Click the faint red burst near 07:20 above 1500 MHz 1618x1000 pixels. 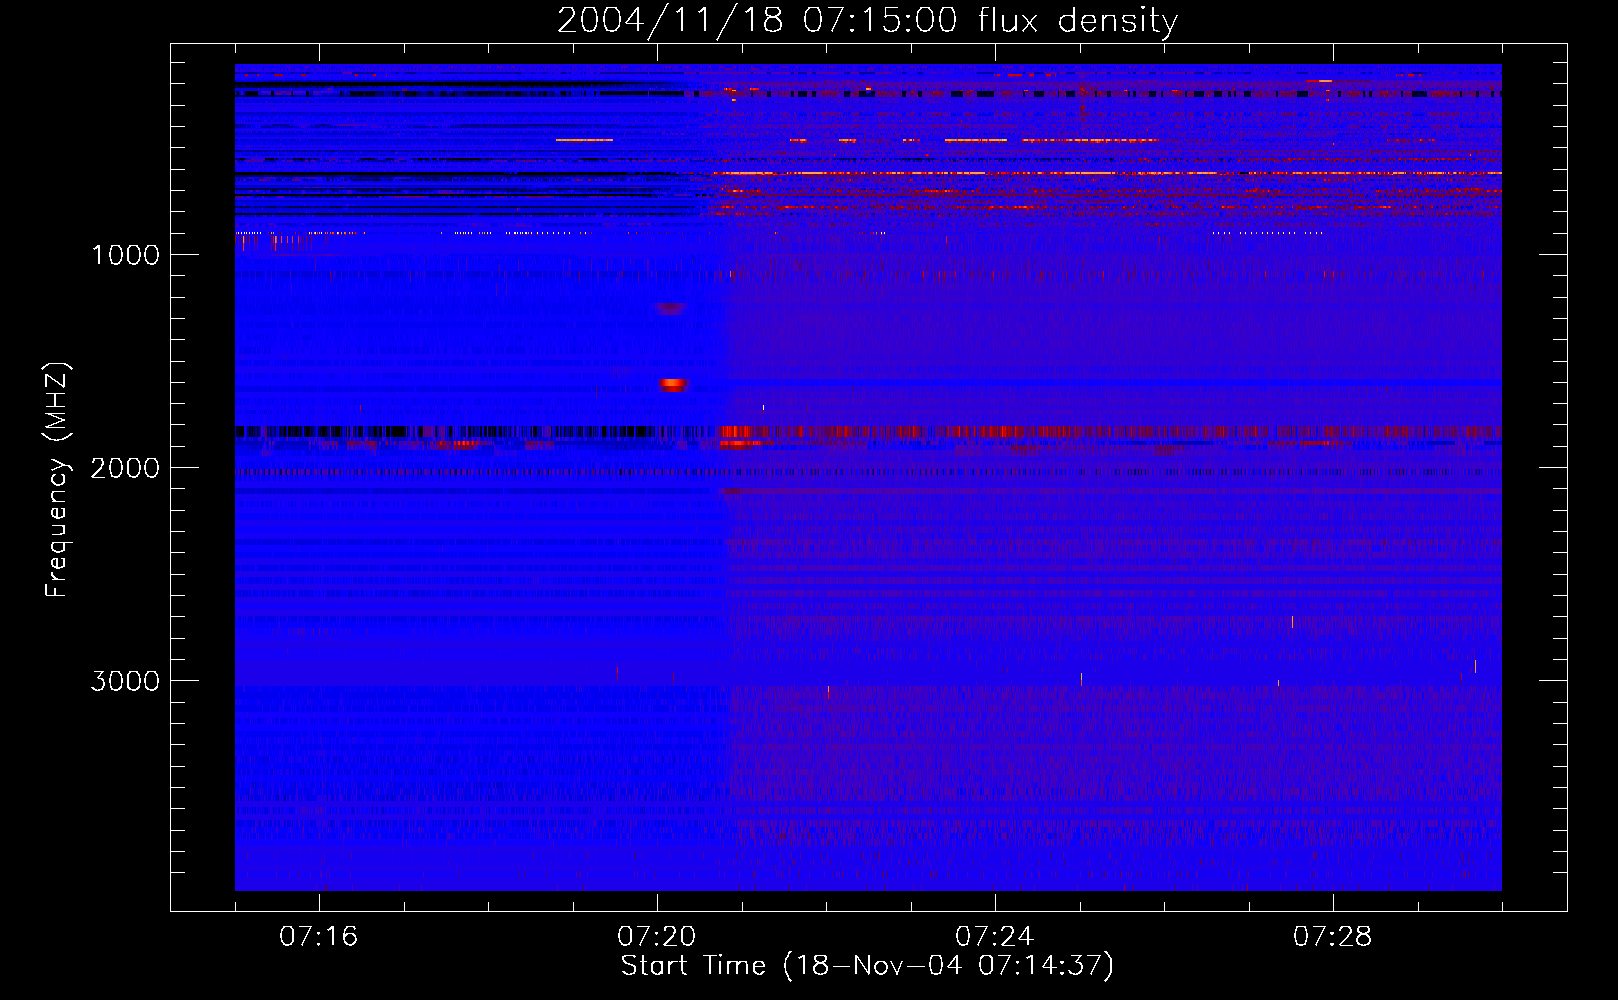click(671, 308)
